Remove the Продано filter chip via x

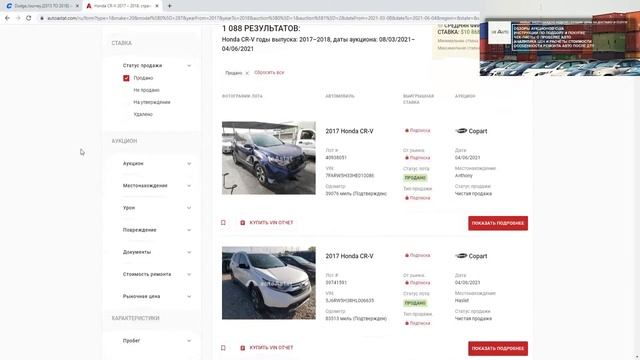coord(247,73)
